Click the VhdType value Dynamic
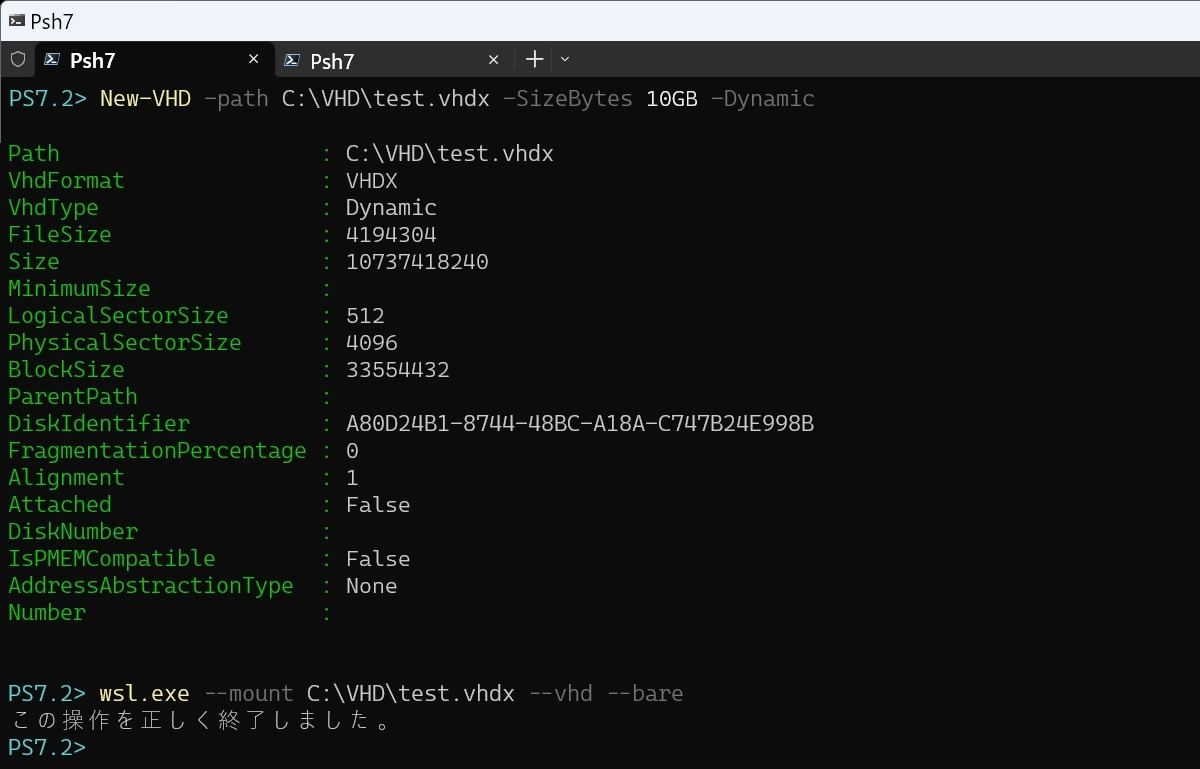The width and height of the screenshot is (1200, 769). tap(391, 207)
